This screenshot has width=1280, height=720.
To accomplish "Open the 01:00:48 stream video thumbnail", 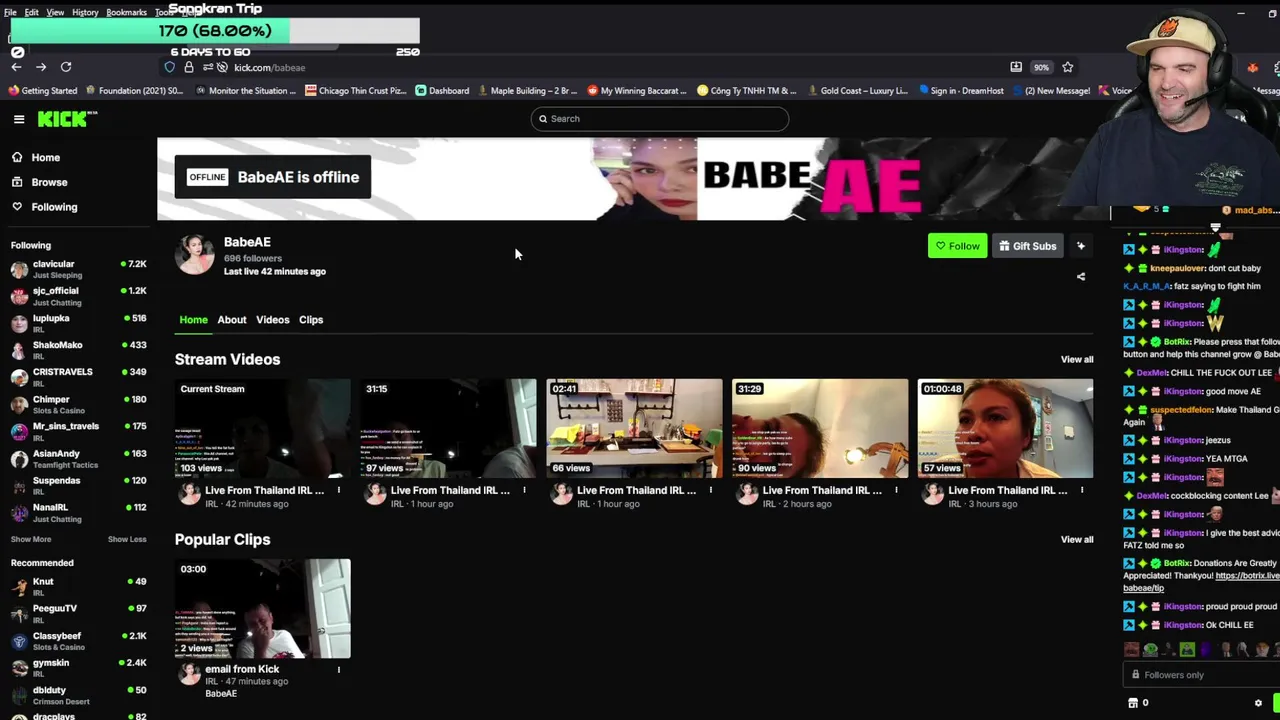I will [x=1005, y=428].
